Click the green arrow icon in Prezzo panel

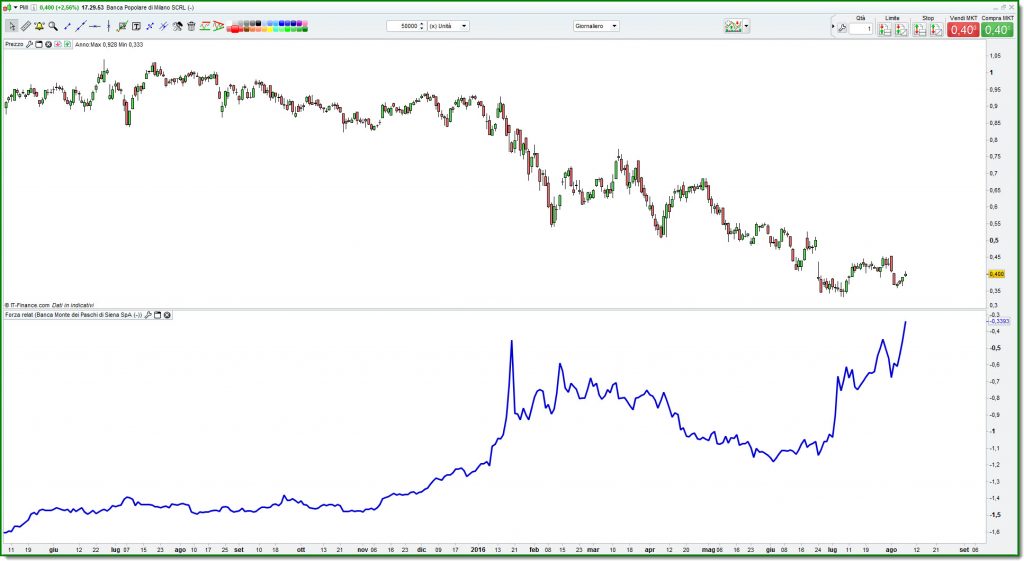(67, 44)
